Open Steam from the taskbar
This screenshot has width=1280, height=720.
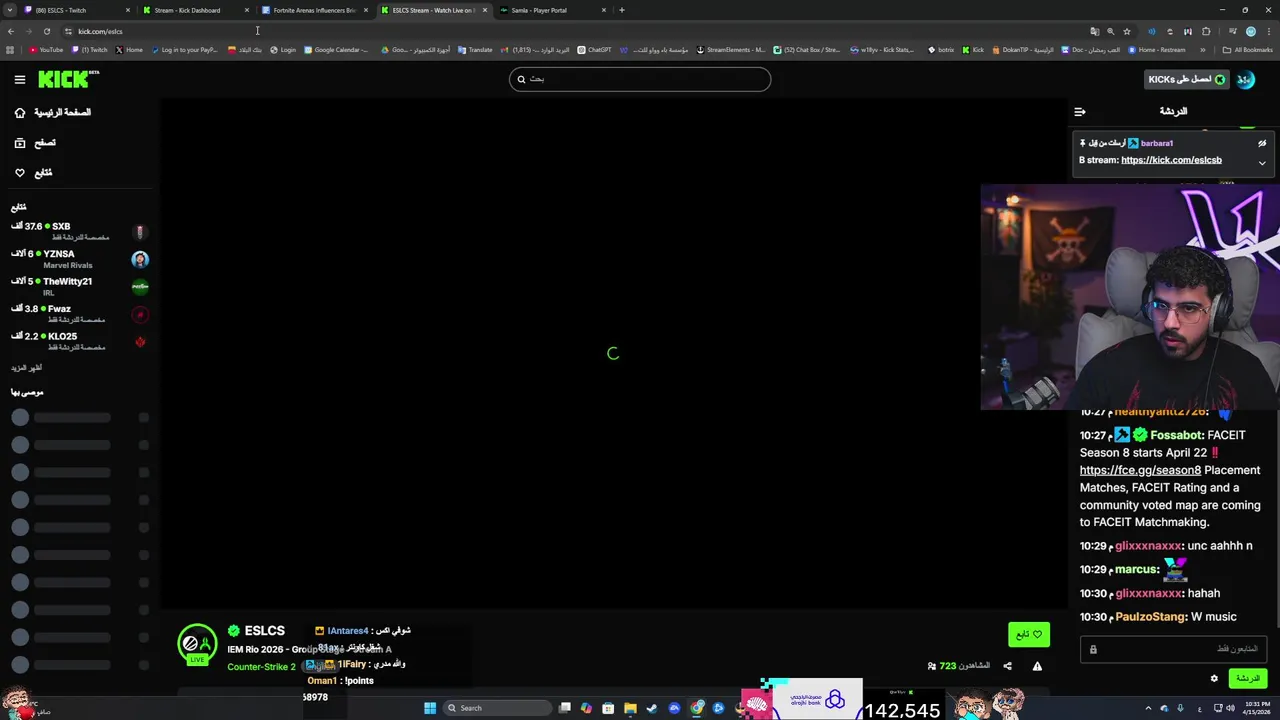tap(652, 708)
